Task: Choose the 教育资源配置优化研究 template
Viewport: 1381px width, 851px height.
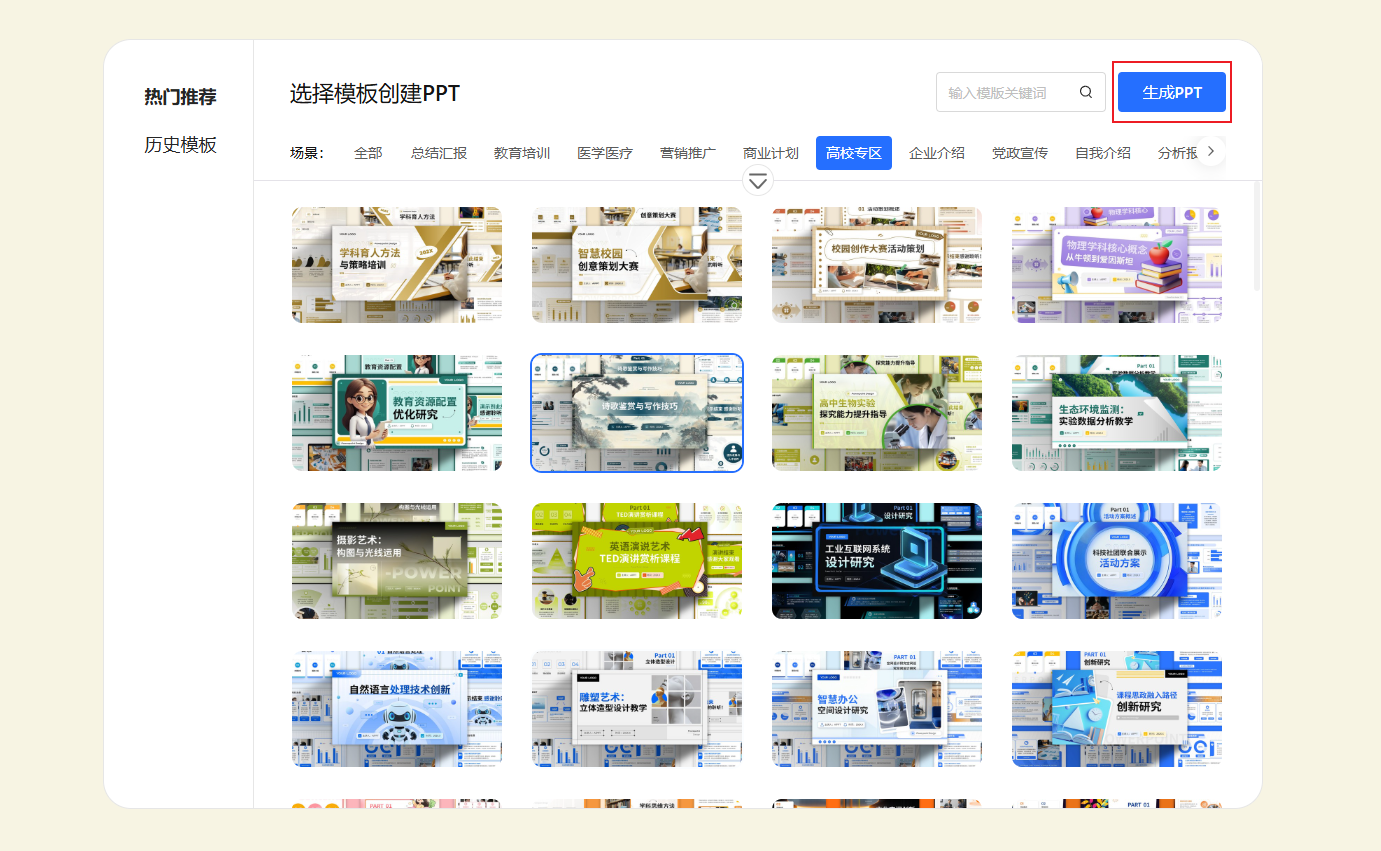Action: point(397,413)
